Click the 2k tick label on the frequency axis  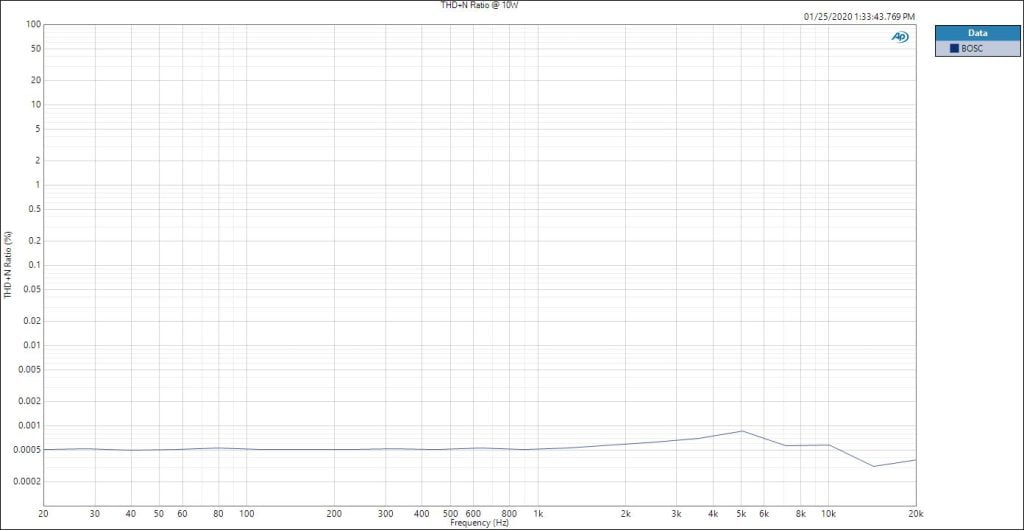[626, 513]
